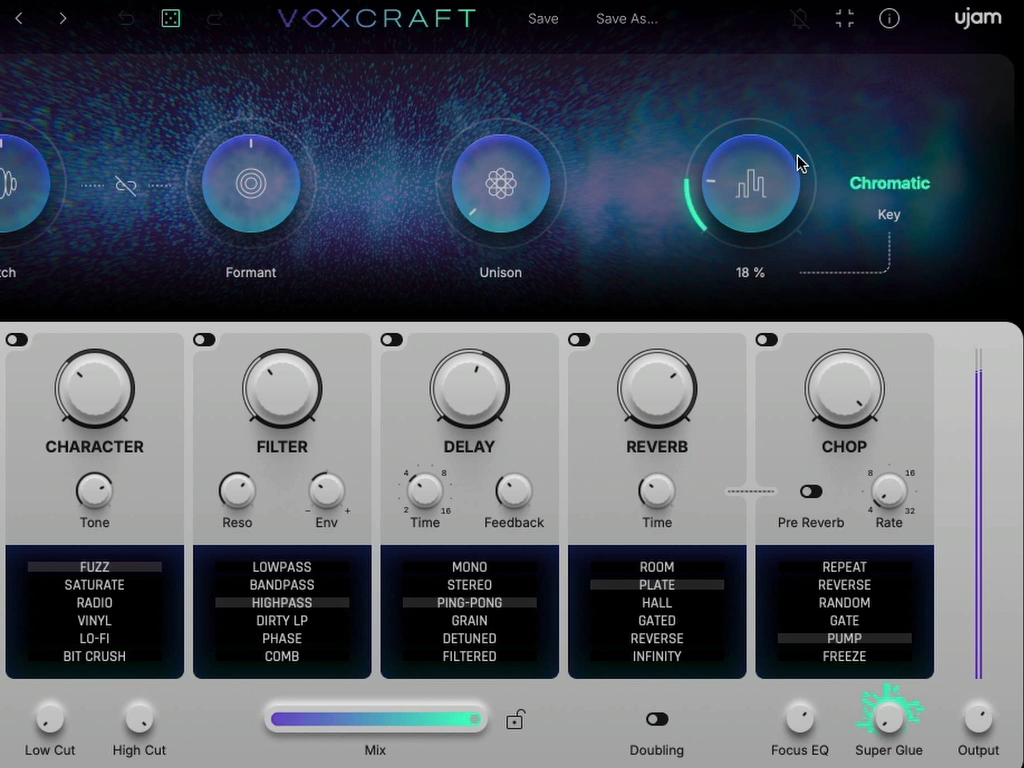
Task: Select SATURATE character mode
Action: pos(95,585)
